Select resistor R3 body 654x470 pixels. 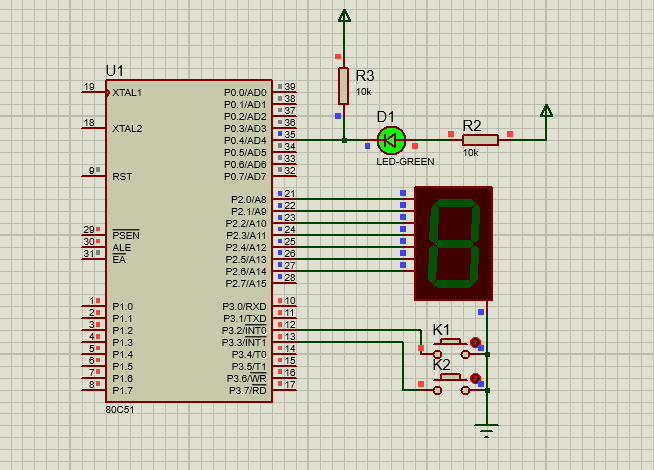click(x=343, y=86)
